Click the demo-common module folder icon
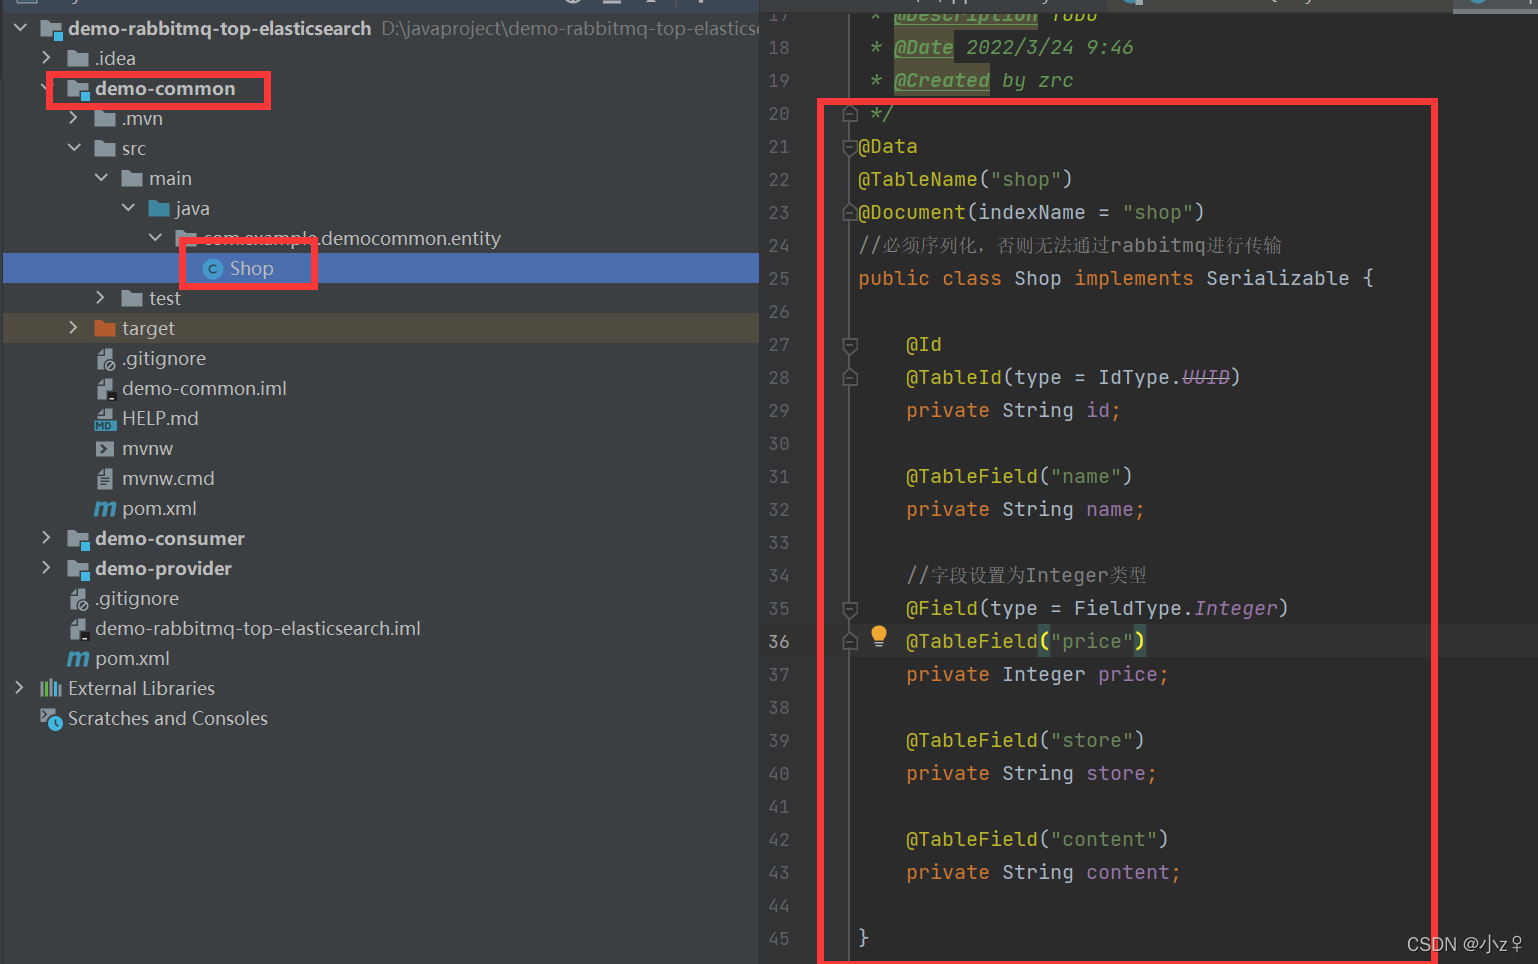The height and width of the screenshot is (964, 1538). coord(78,90)
